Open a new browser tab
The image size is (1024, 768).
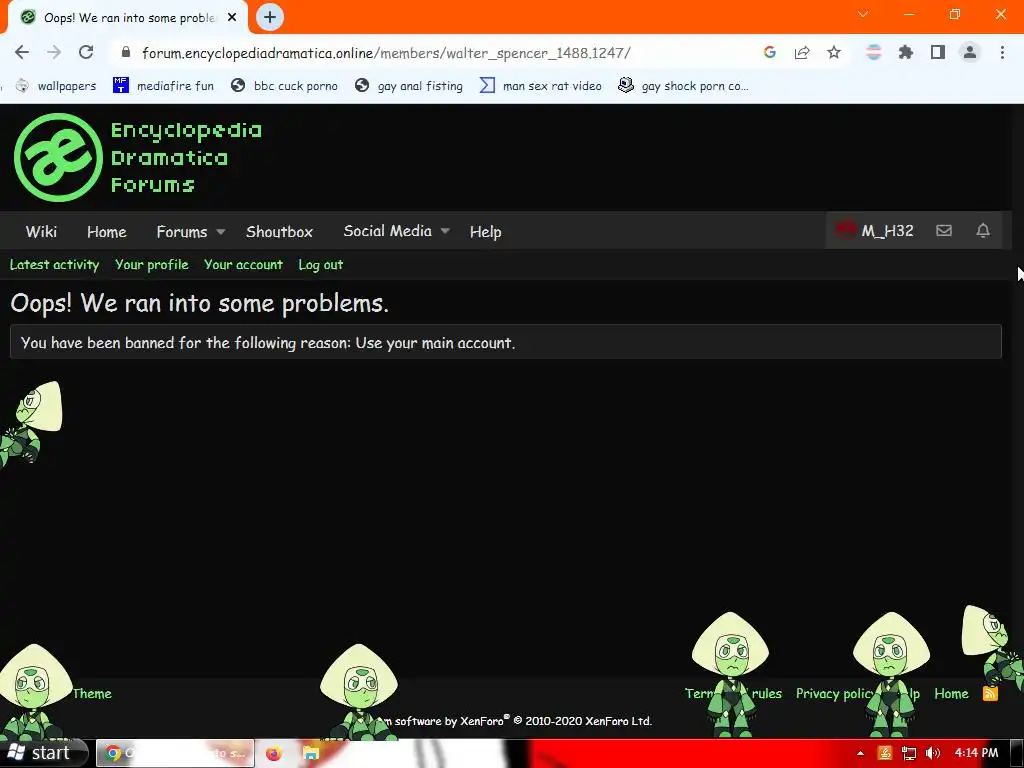(x=270, y=17)
